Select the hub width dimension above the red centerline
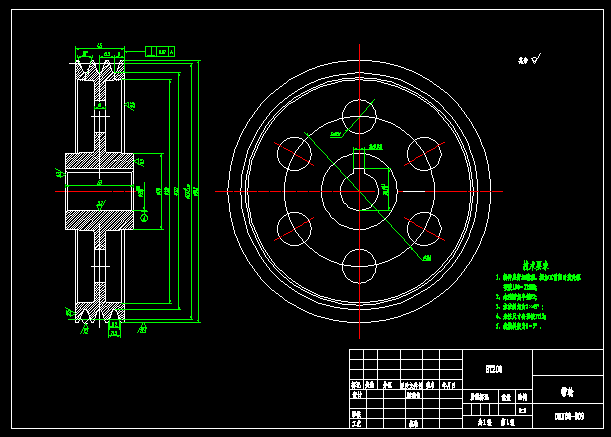Viewport: 611px width, 437px height. point(100,182)
